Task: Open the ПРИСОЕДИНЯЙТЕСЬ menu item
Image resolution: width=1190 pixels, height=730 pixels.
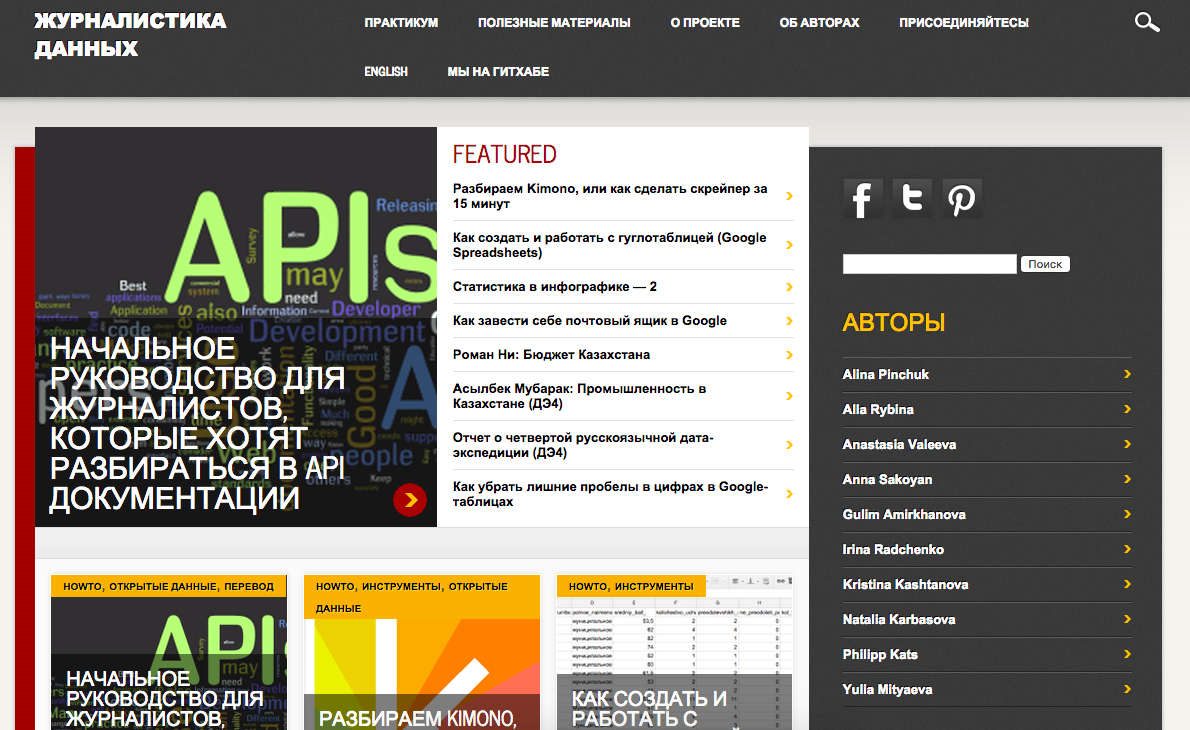Action: (x=964, y=23)
